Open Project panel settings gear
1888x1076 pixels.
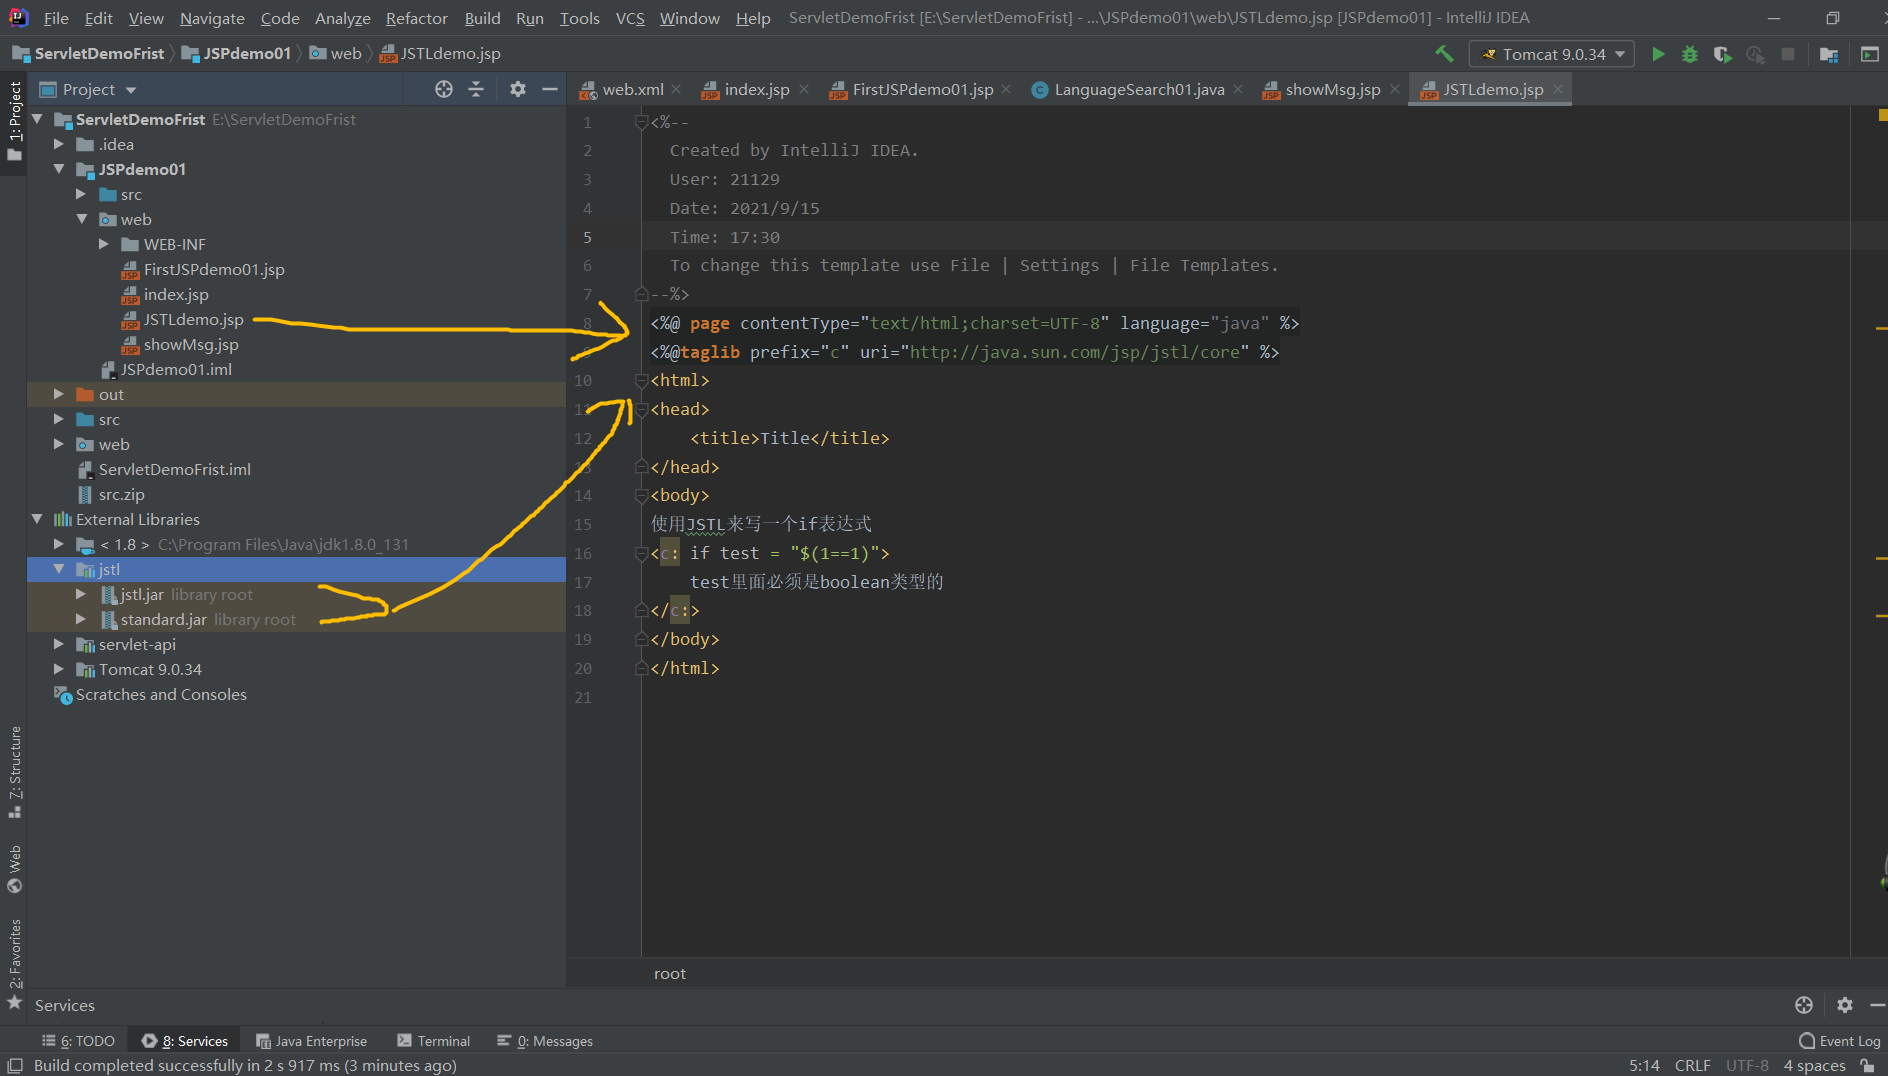click(x=517, y=89)
